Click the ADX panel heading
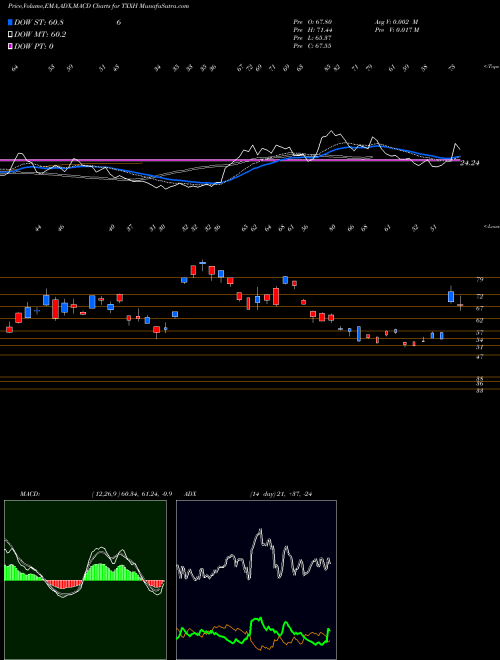The image size is (500, 660). 190,494
